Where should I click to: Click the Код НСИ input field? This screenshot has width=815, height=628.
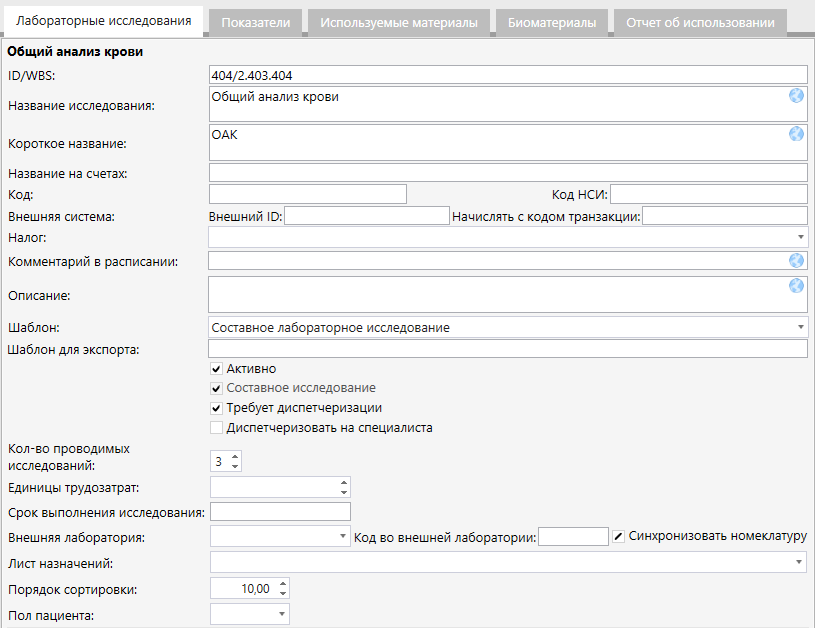[x=708, y=193]
